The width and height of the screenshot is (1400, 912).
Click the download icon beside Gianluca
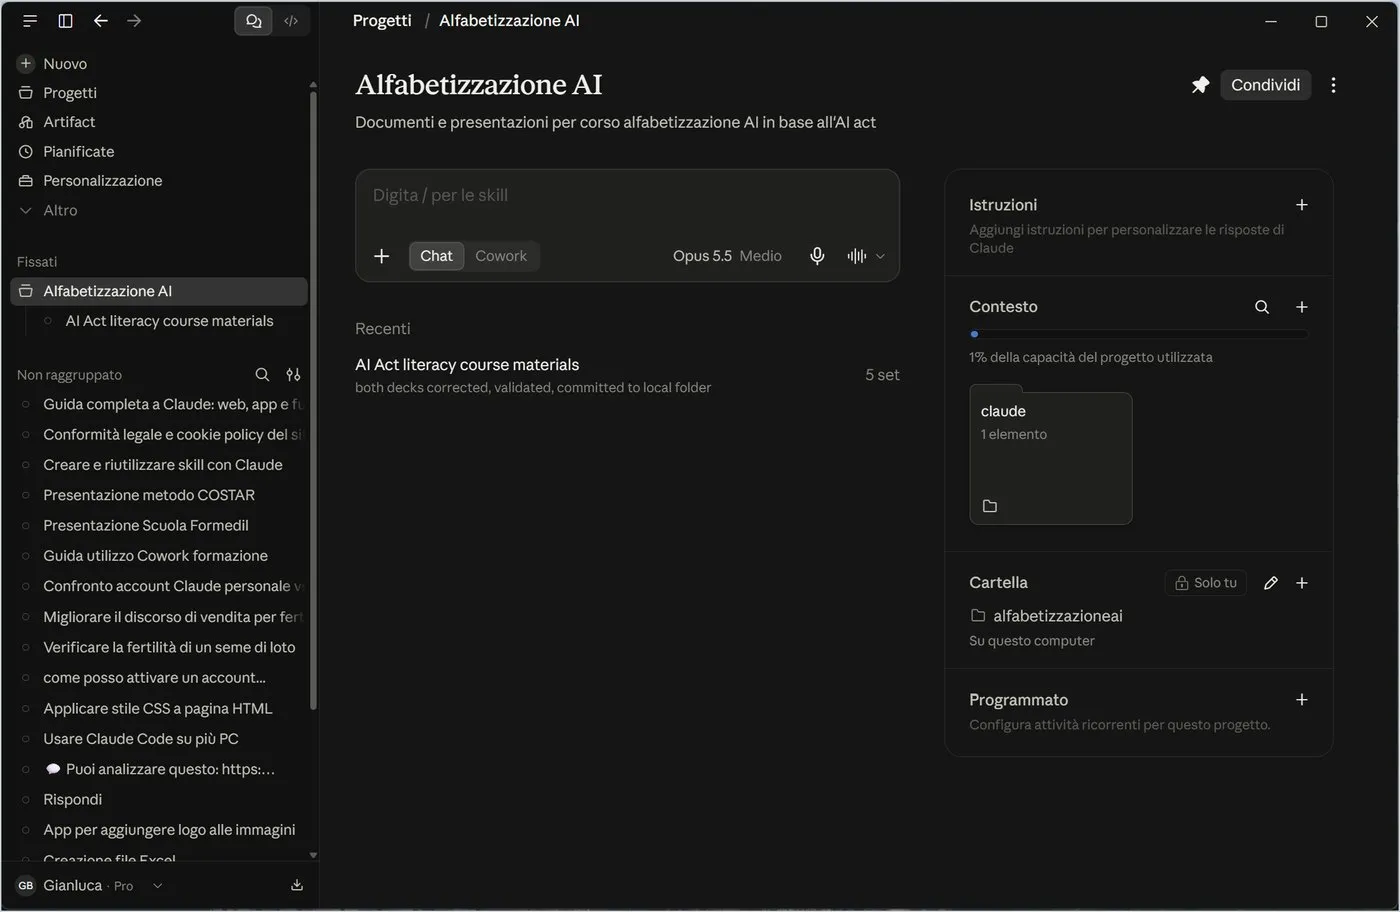click(297, 885)
